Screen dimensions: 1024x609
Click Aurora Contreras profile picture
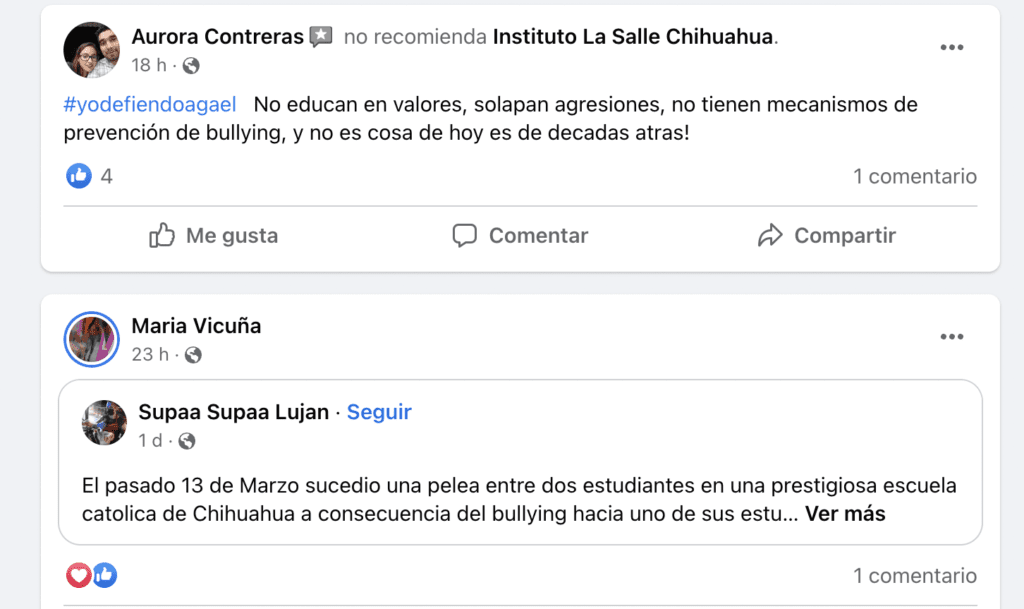(92, 50)
